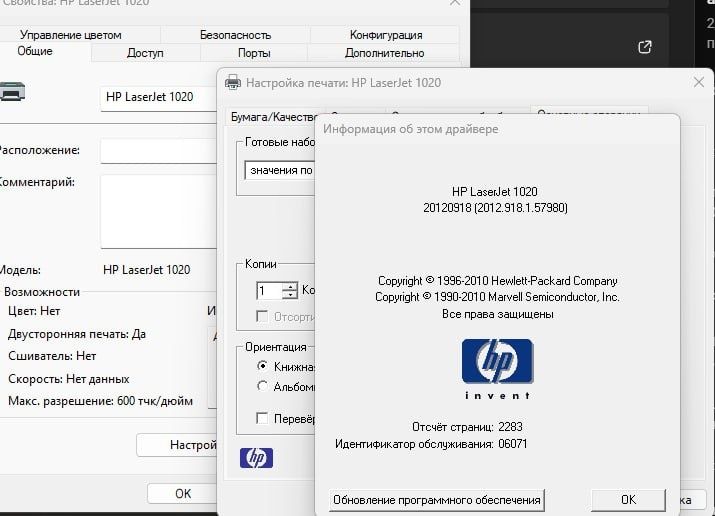The image size is (715, 516).
Task: Click the HP invent logo in the driver info dialog
Action: [497, 369]
